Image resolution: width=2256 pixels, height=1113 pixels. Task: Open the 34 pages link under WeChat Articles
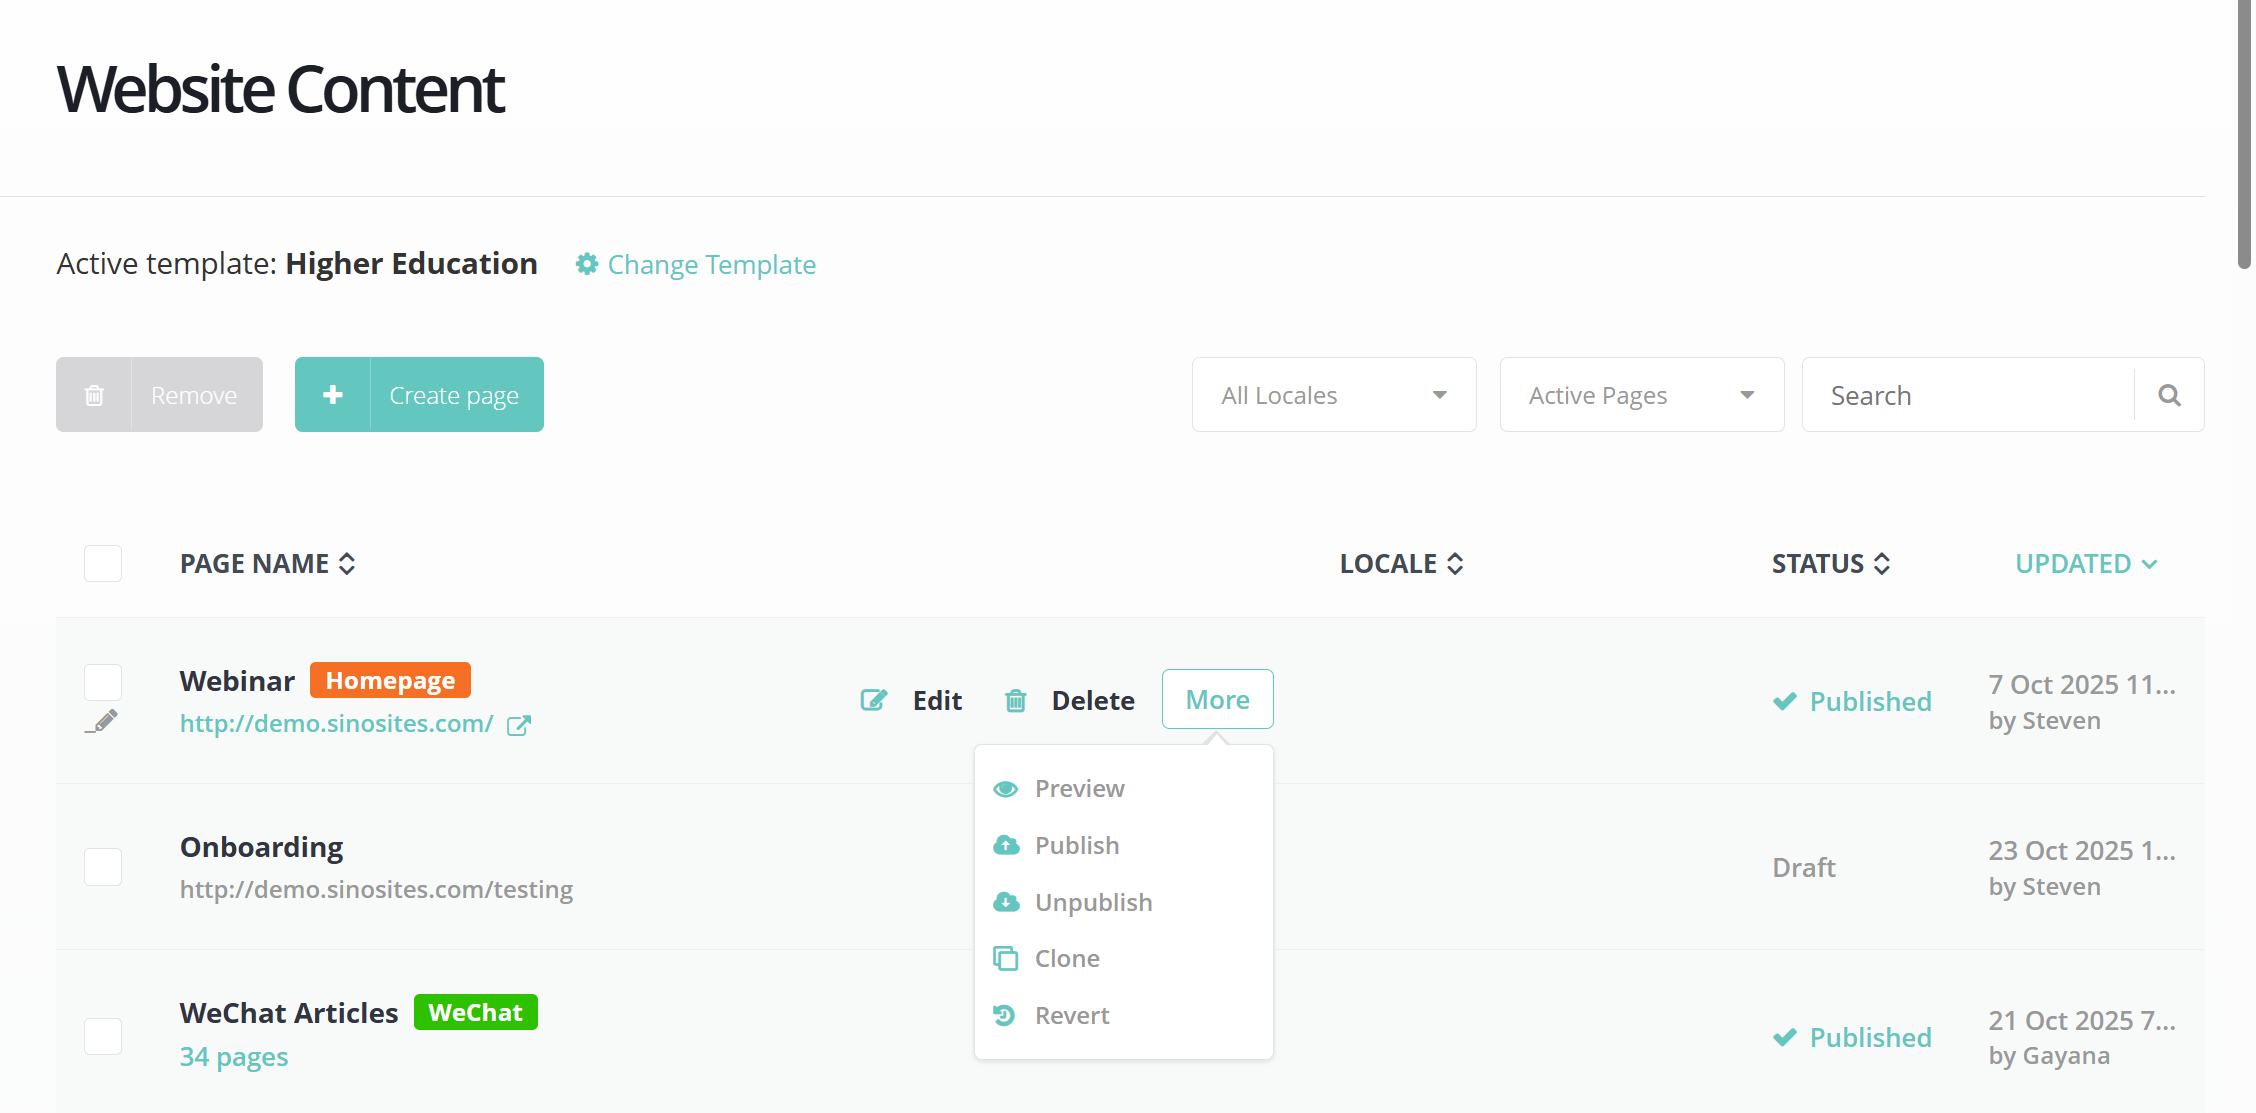[x=234, y=1057]
